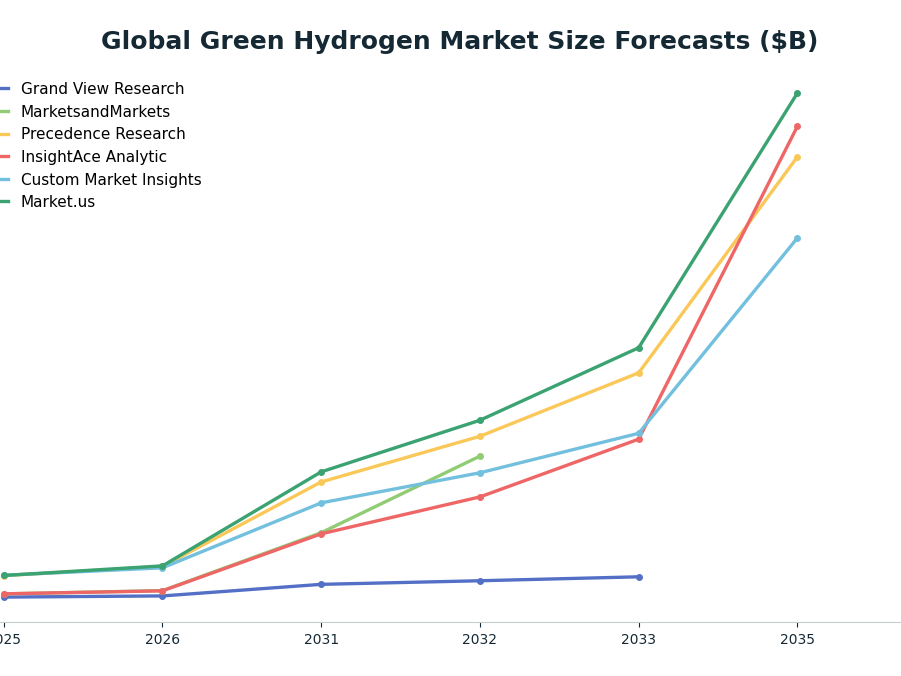901x676 pixels.
Task: Click the 2026 x-axis label
Action: click(162, 639)
